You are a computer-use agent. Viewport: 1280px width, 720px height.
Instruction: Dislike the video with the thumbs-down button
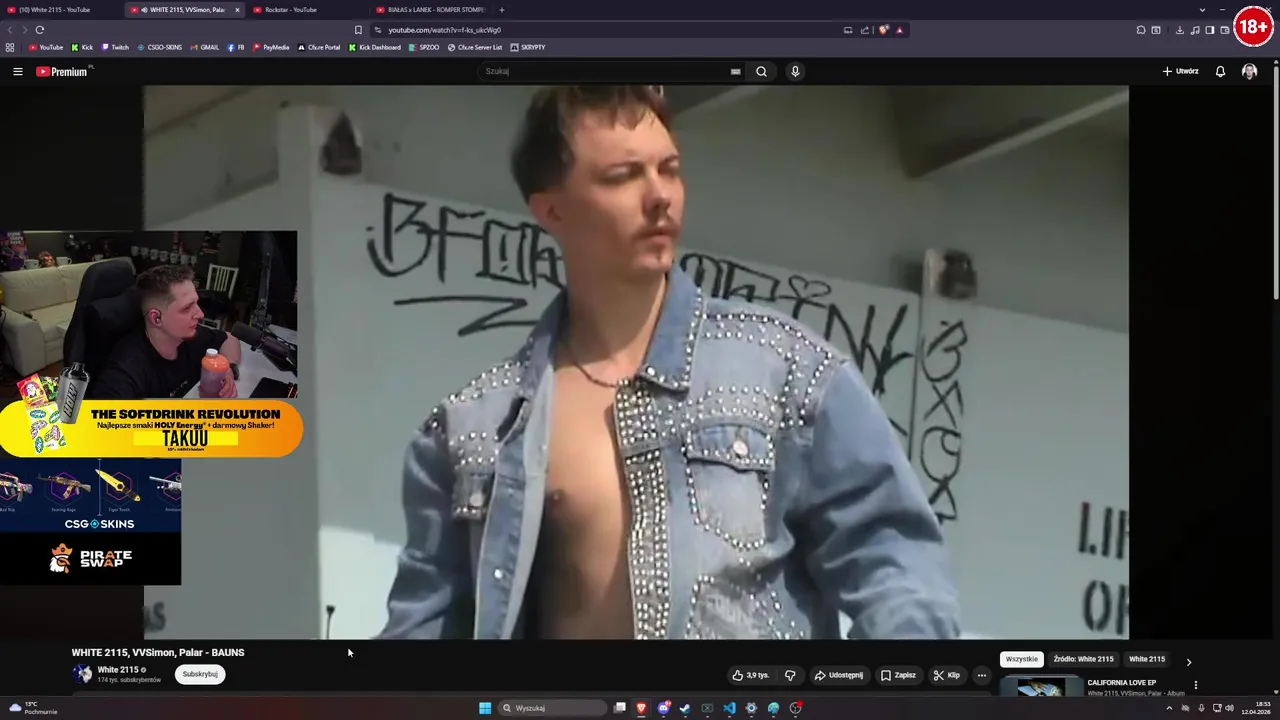coord(790,675)
